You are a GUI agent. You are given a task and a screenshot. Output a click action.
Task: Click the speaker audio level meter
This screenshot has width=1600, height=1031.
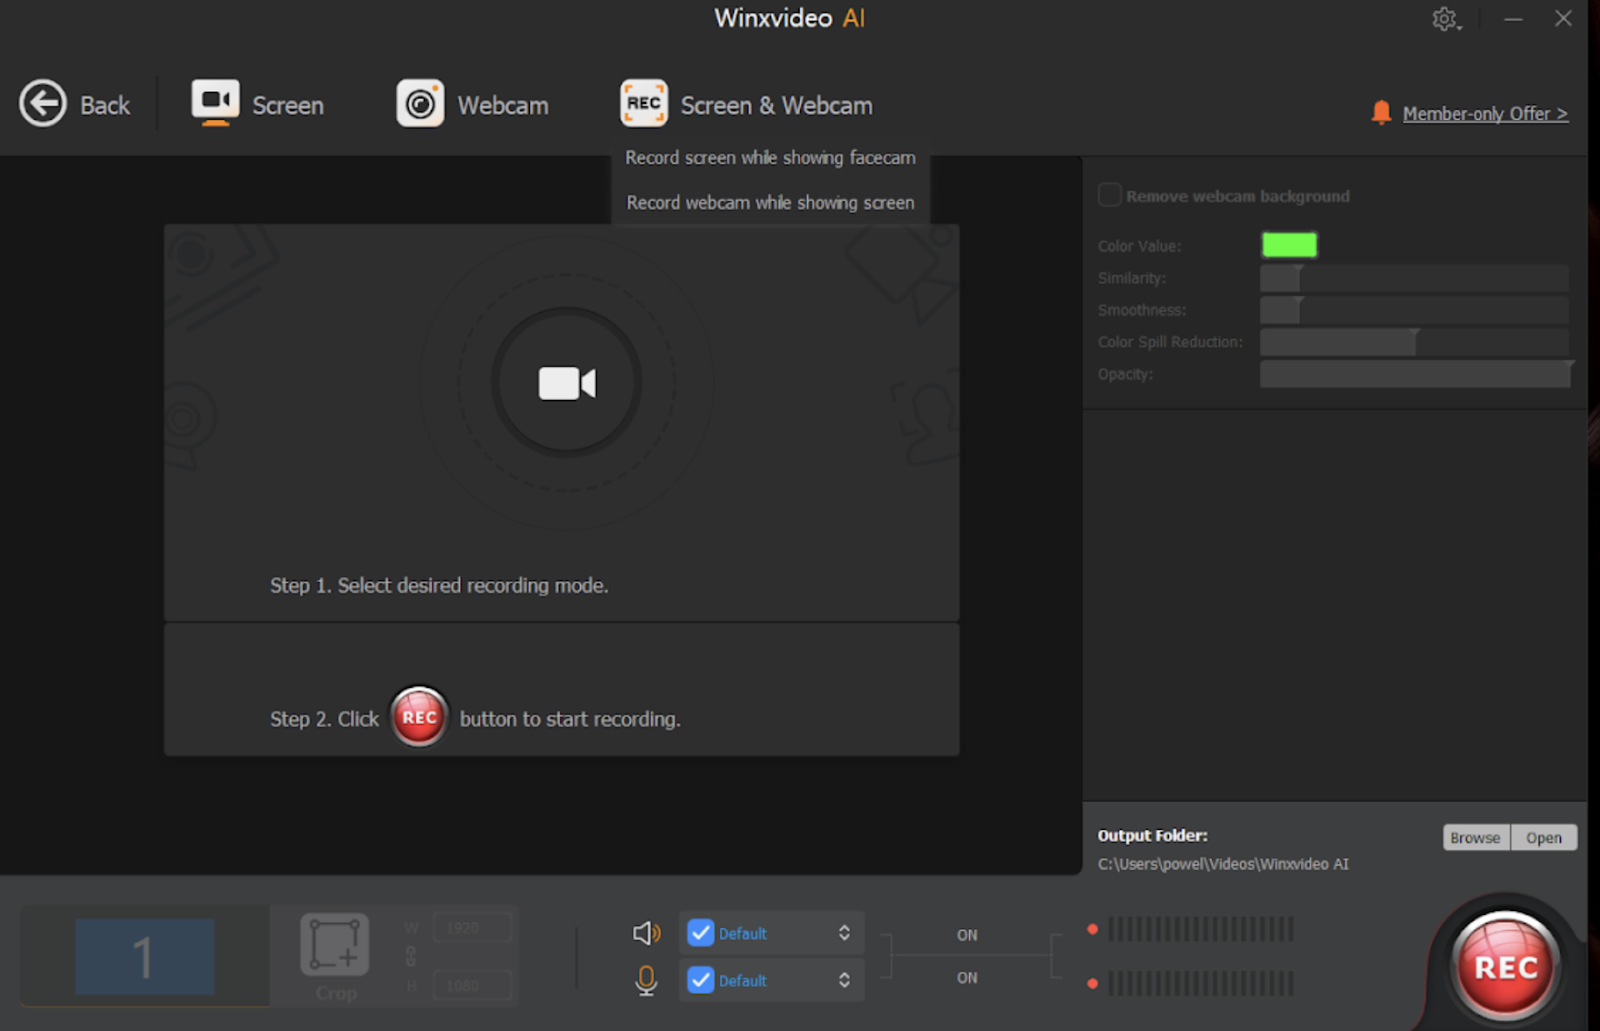tap(1200, 929)
